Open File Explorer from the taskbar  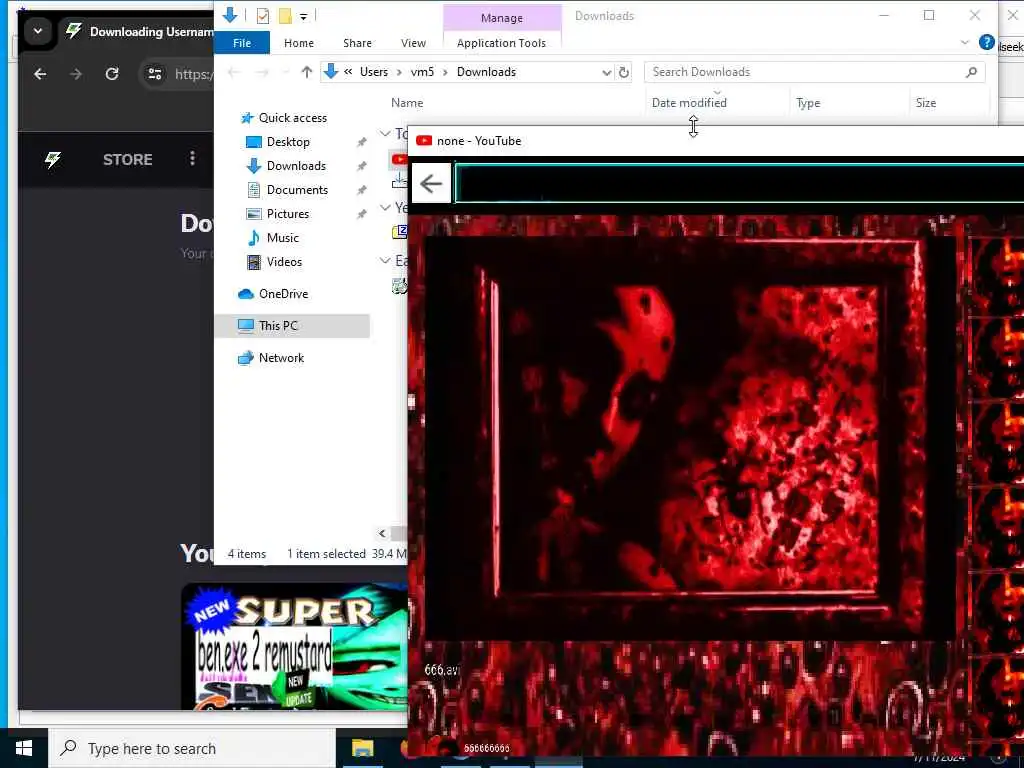pyautogui.click(x=362, y=748)
